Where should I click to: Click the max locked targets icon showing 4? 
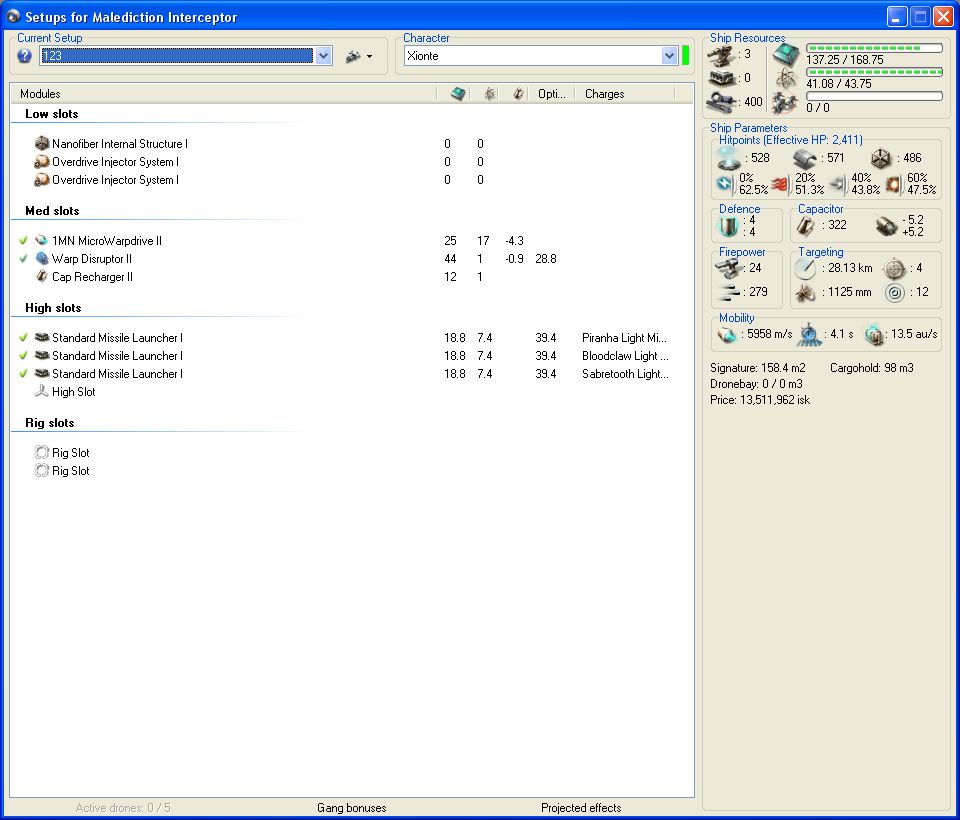tap(894, 268)
